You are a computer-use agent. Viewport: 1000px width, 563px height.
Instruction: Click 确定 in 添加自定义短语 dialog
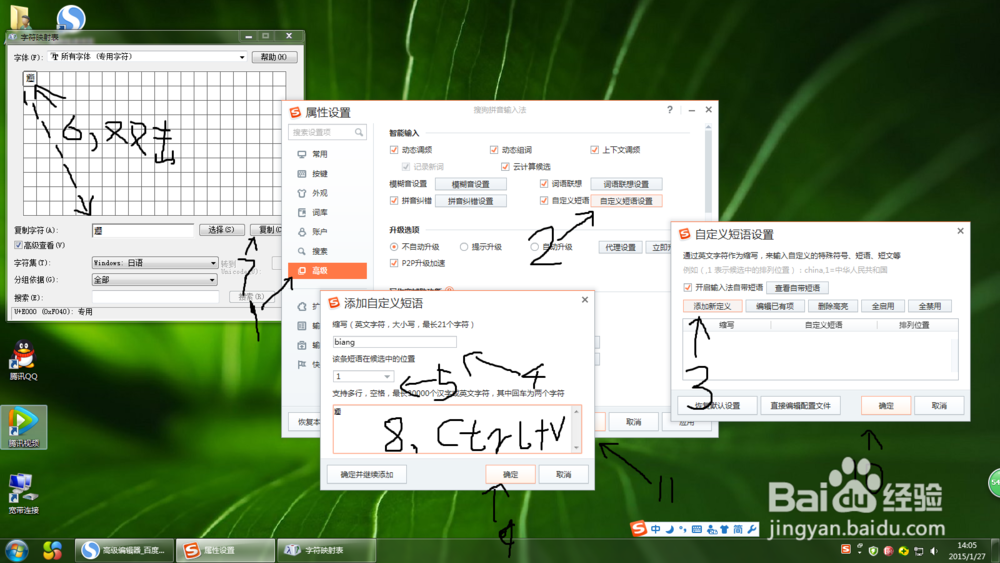(x=510, y=474)
